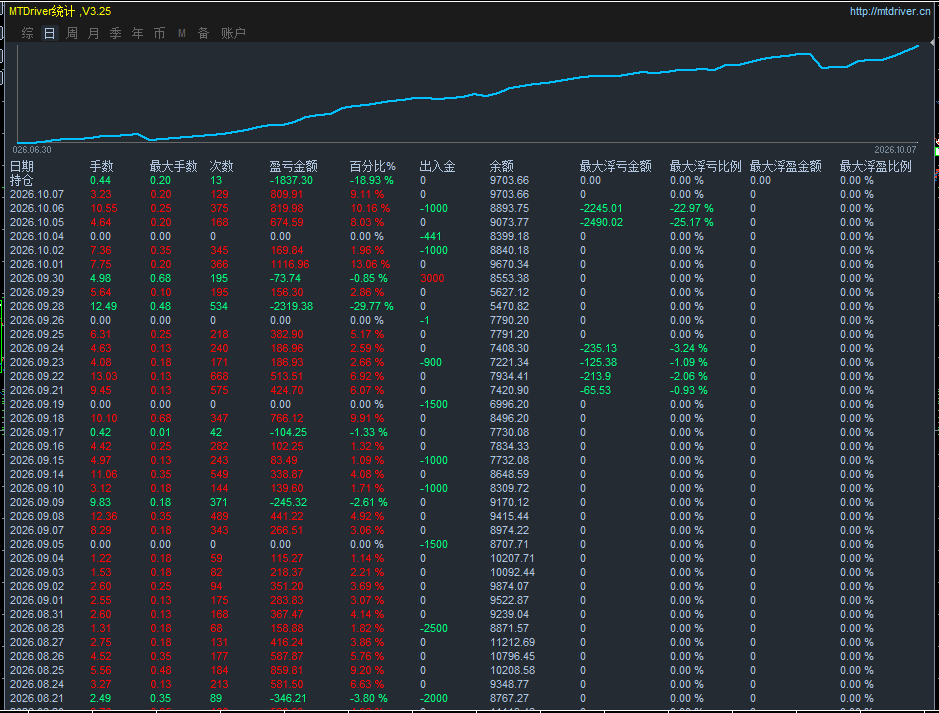This screenshot has height=713, width=939.
Task: Select the 2026.10.06 date row
Action: tap(37, 208)
